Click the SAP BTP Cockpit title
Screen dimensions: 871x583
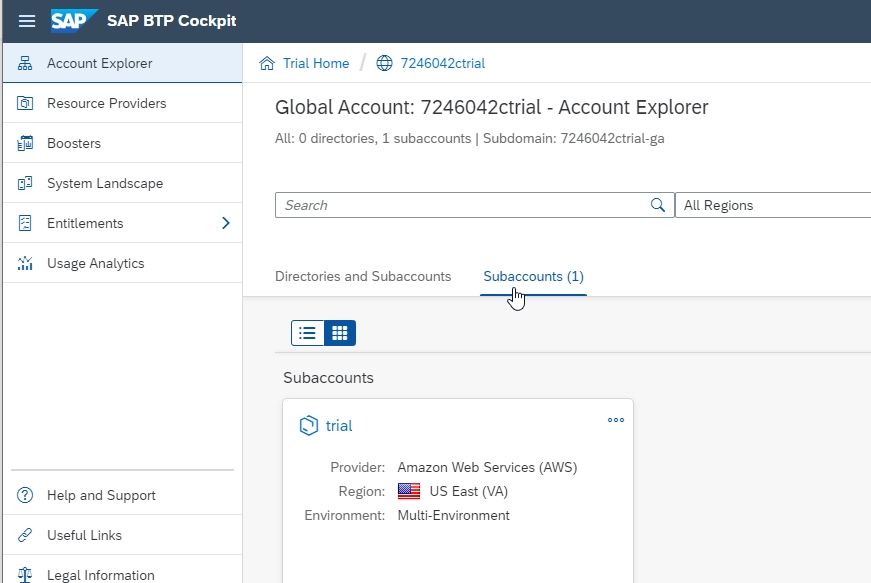[172, 21]
